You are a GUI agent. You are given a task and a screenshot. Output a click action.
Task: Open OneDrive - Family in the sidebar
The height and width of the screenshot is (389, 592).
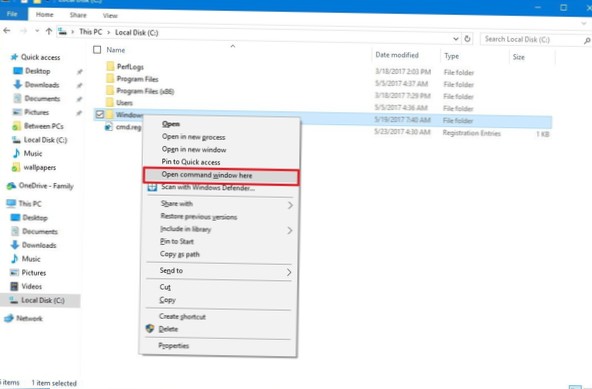tap(46, 186)
